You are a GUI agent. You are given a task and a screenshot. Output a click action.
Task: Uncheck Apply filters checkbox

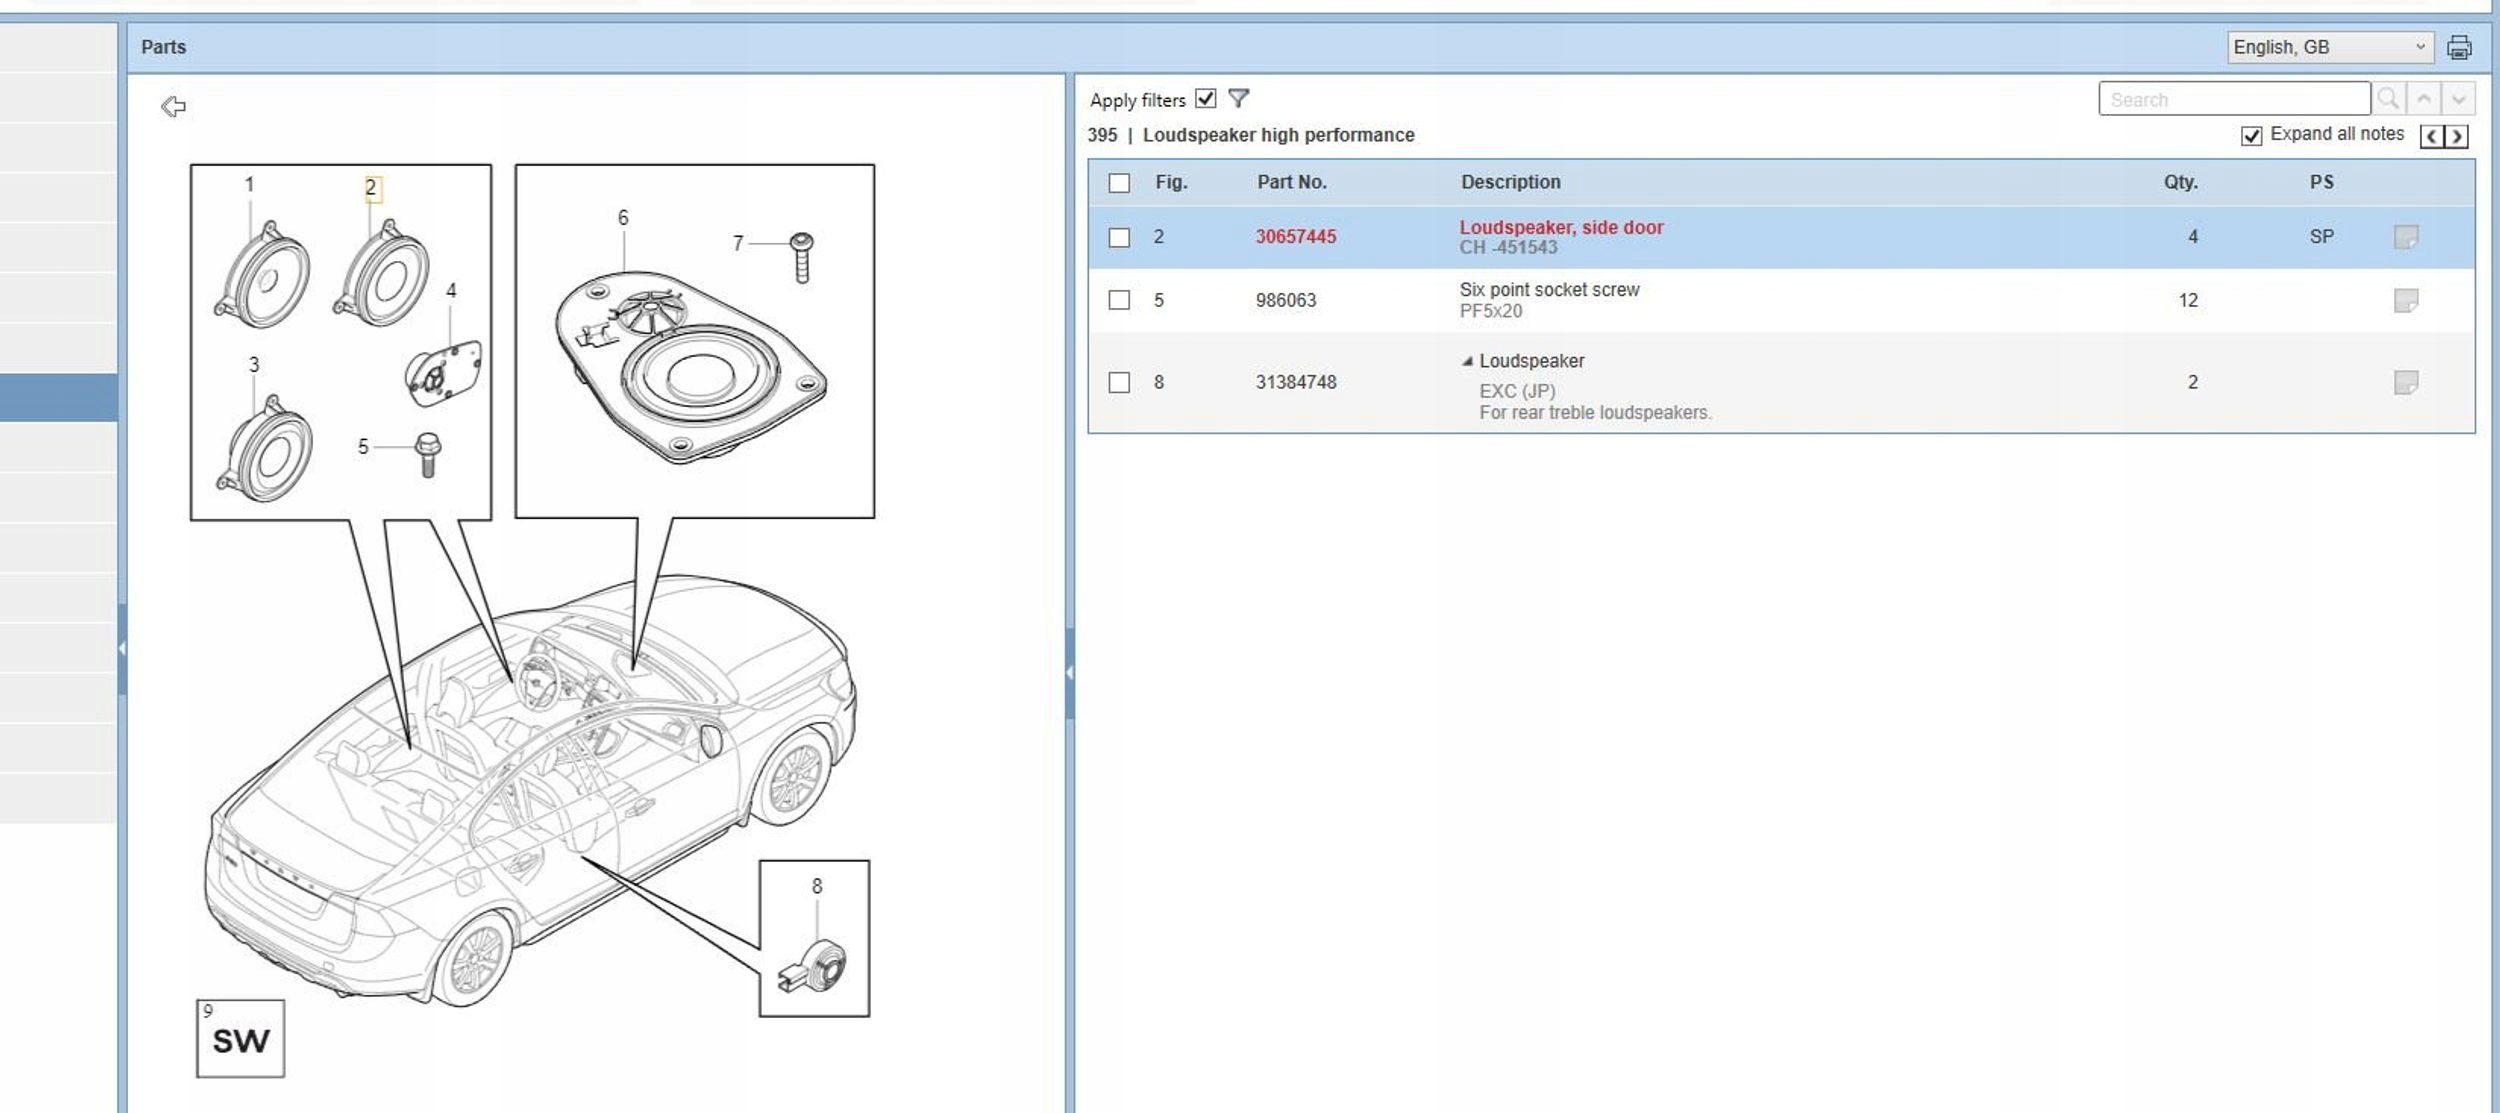tap(1206, 98)
